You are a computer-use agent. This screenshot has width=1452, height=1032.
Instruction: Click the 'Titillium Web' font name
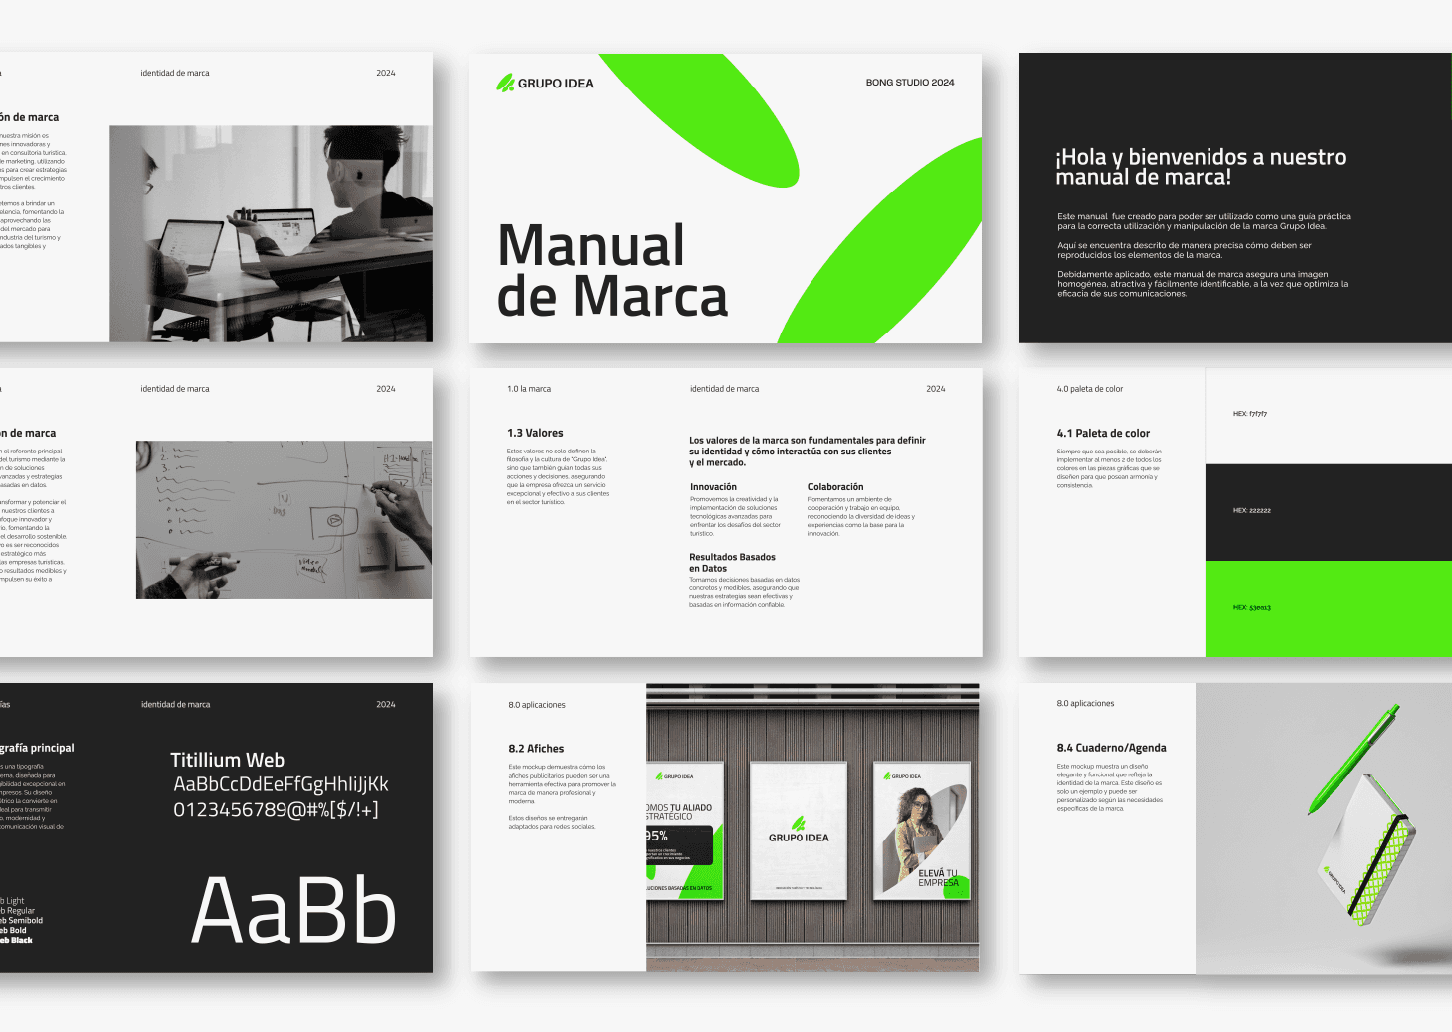[x=228, y=760]
